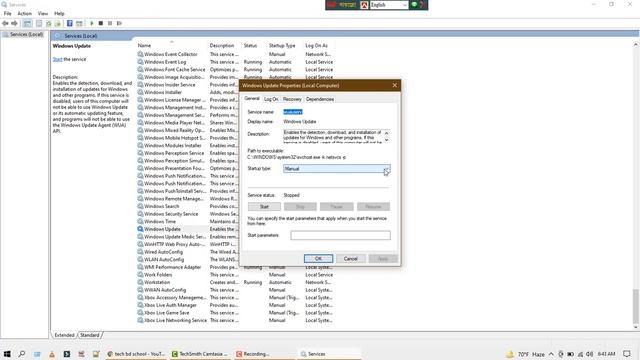
Task: Switch to the Recovery tab
Action: (292, 99)
